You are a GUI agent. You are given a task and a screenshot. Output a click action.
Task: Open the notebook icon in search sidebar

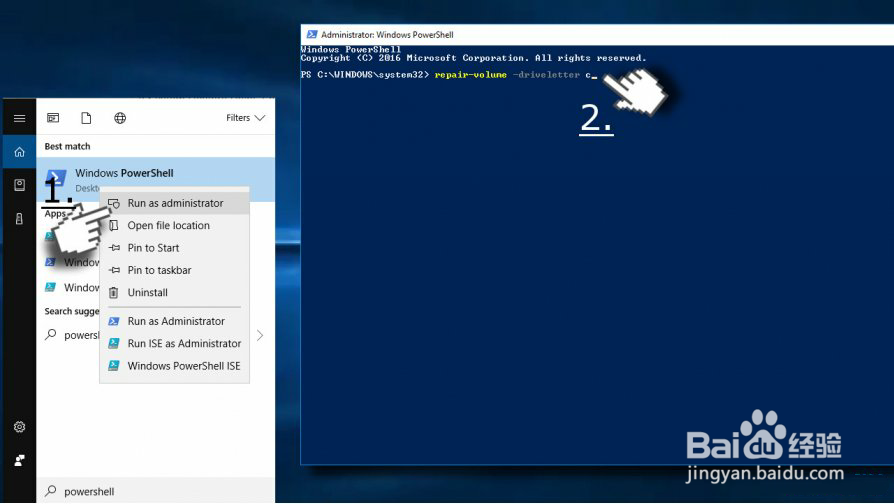(x=19, y=185)
